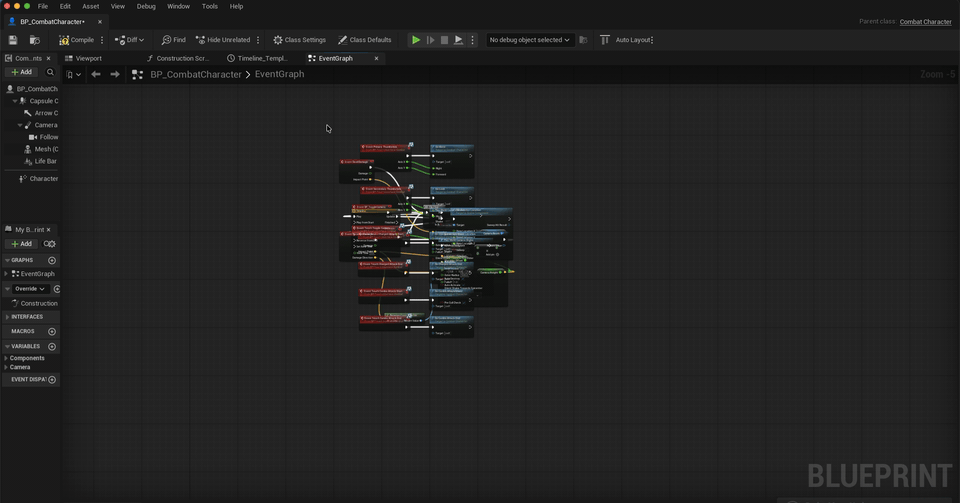This screenshot has height=503, width=960.
Task: Select the Mesh component
Action: (x=41, y=149)
